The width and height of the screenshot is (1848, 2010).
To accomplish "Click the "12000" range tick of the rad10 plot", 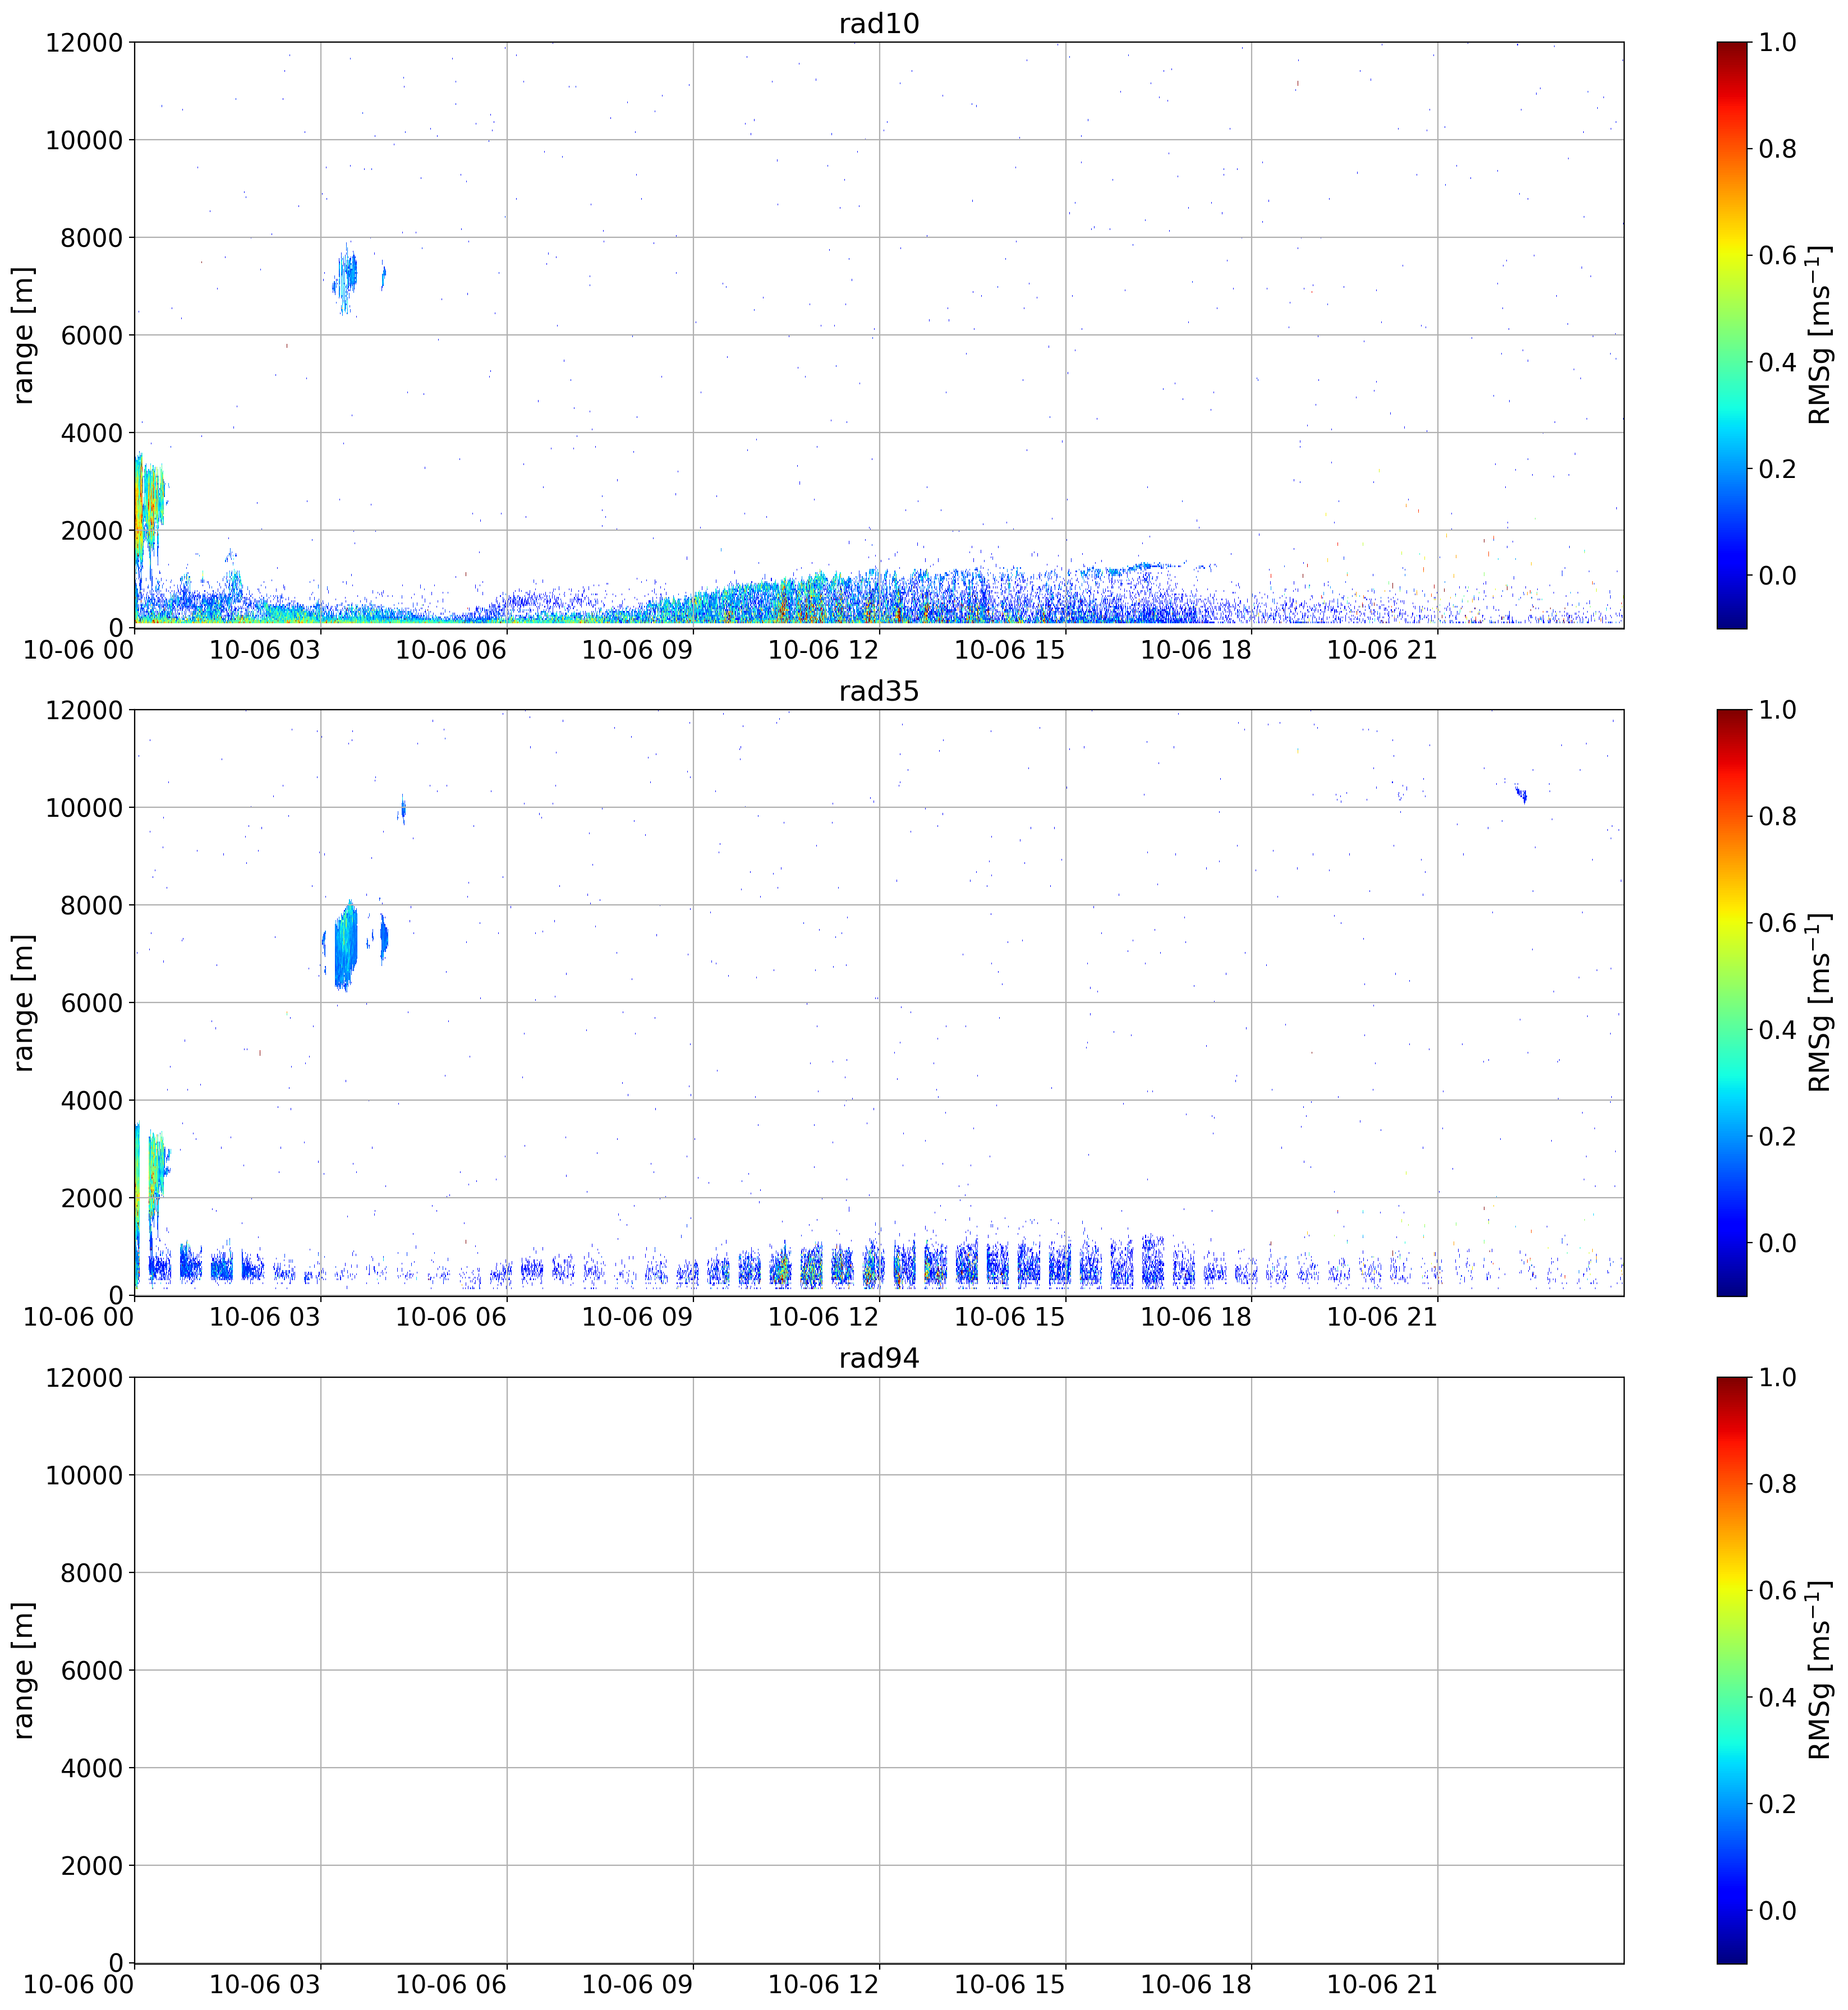I will (84, 42).
